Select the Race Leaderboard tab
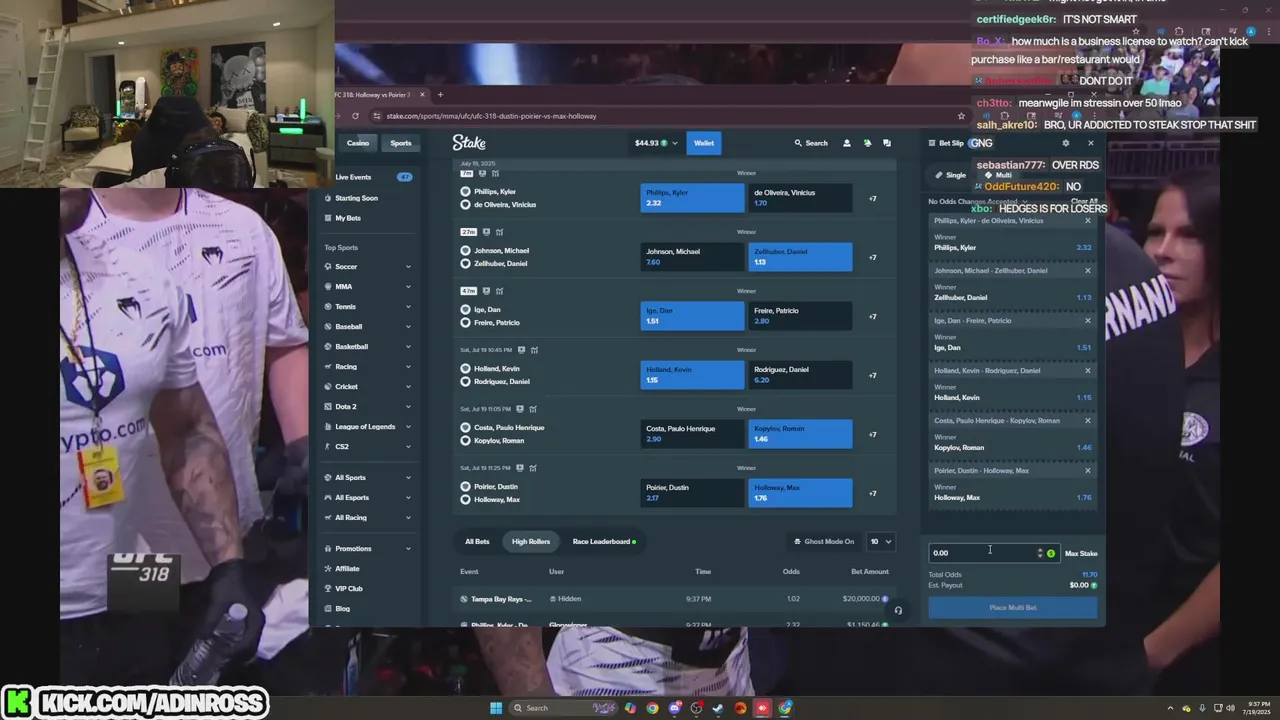Viewport: 1280px width, 720px height. (604, 542)
